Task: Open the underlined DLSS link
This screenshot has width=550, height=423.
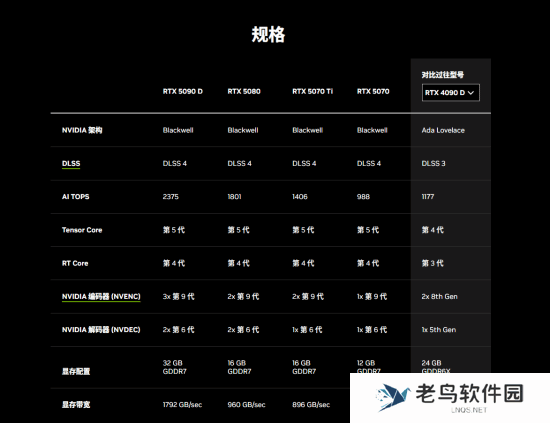Action: [71, 163]
